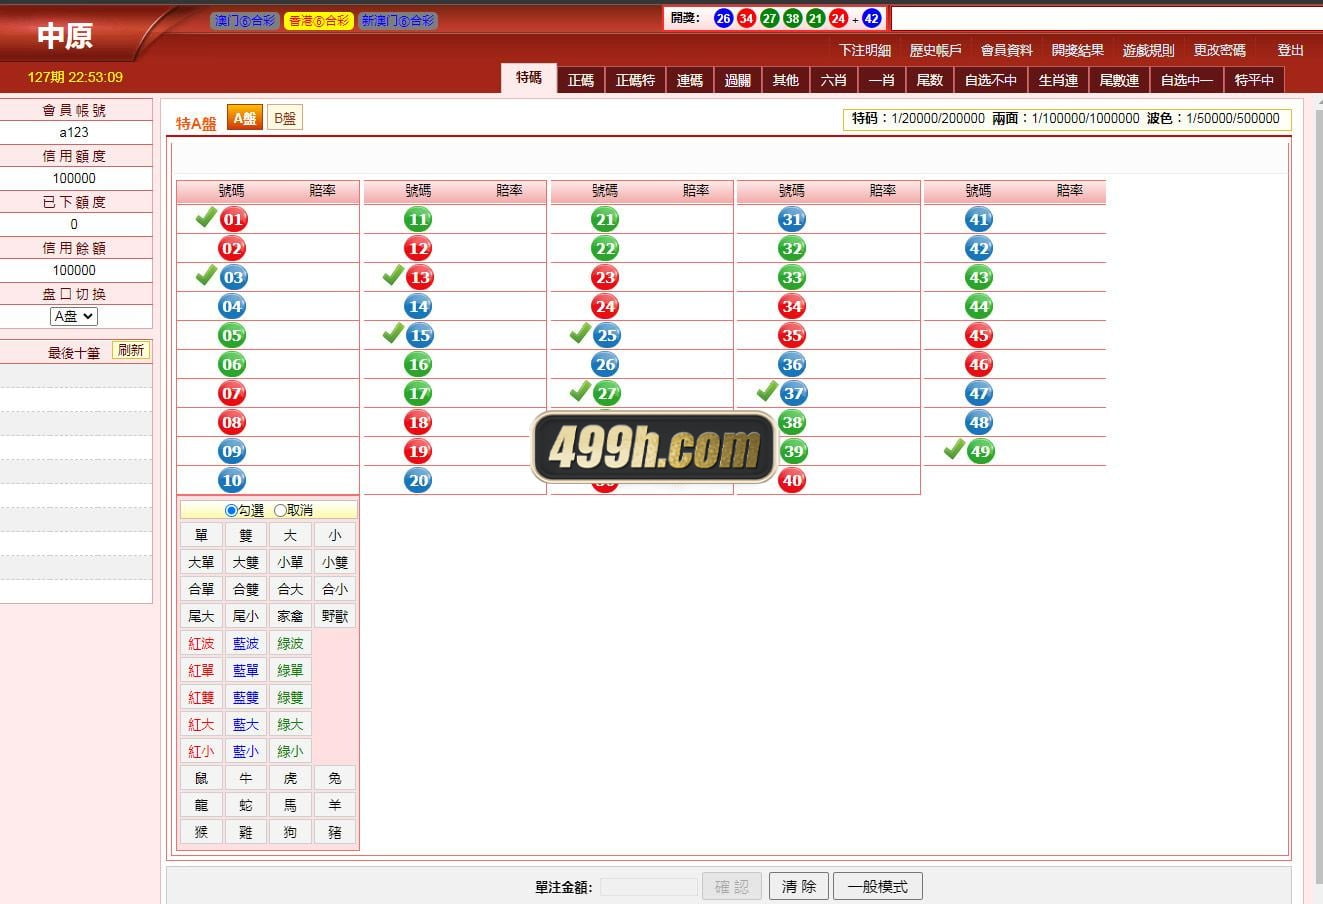Open 開獎結果 draw results

(x=1078, y=50)
